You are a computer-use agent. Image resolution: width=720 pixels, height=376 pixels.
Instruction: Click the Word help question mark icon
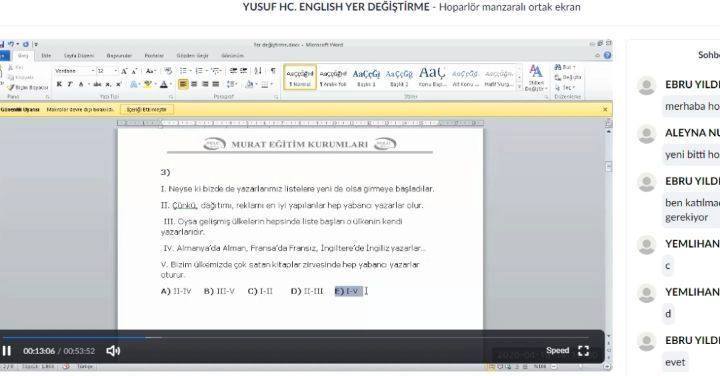(608, 56)
